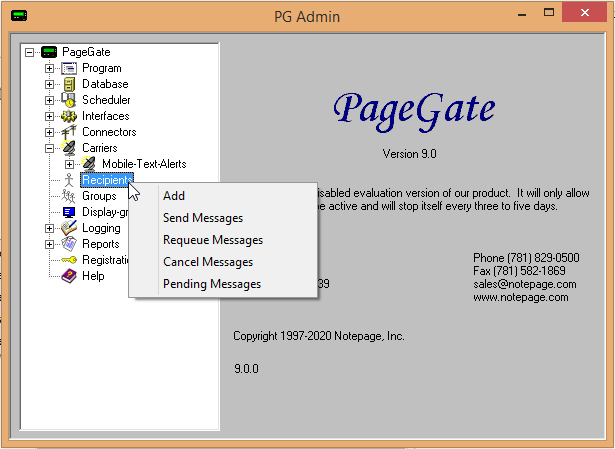This screenshot has width=615, height=449.
Task: Select Requeue Messages in context menu
Action: click(x=223, y=240)
